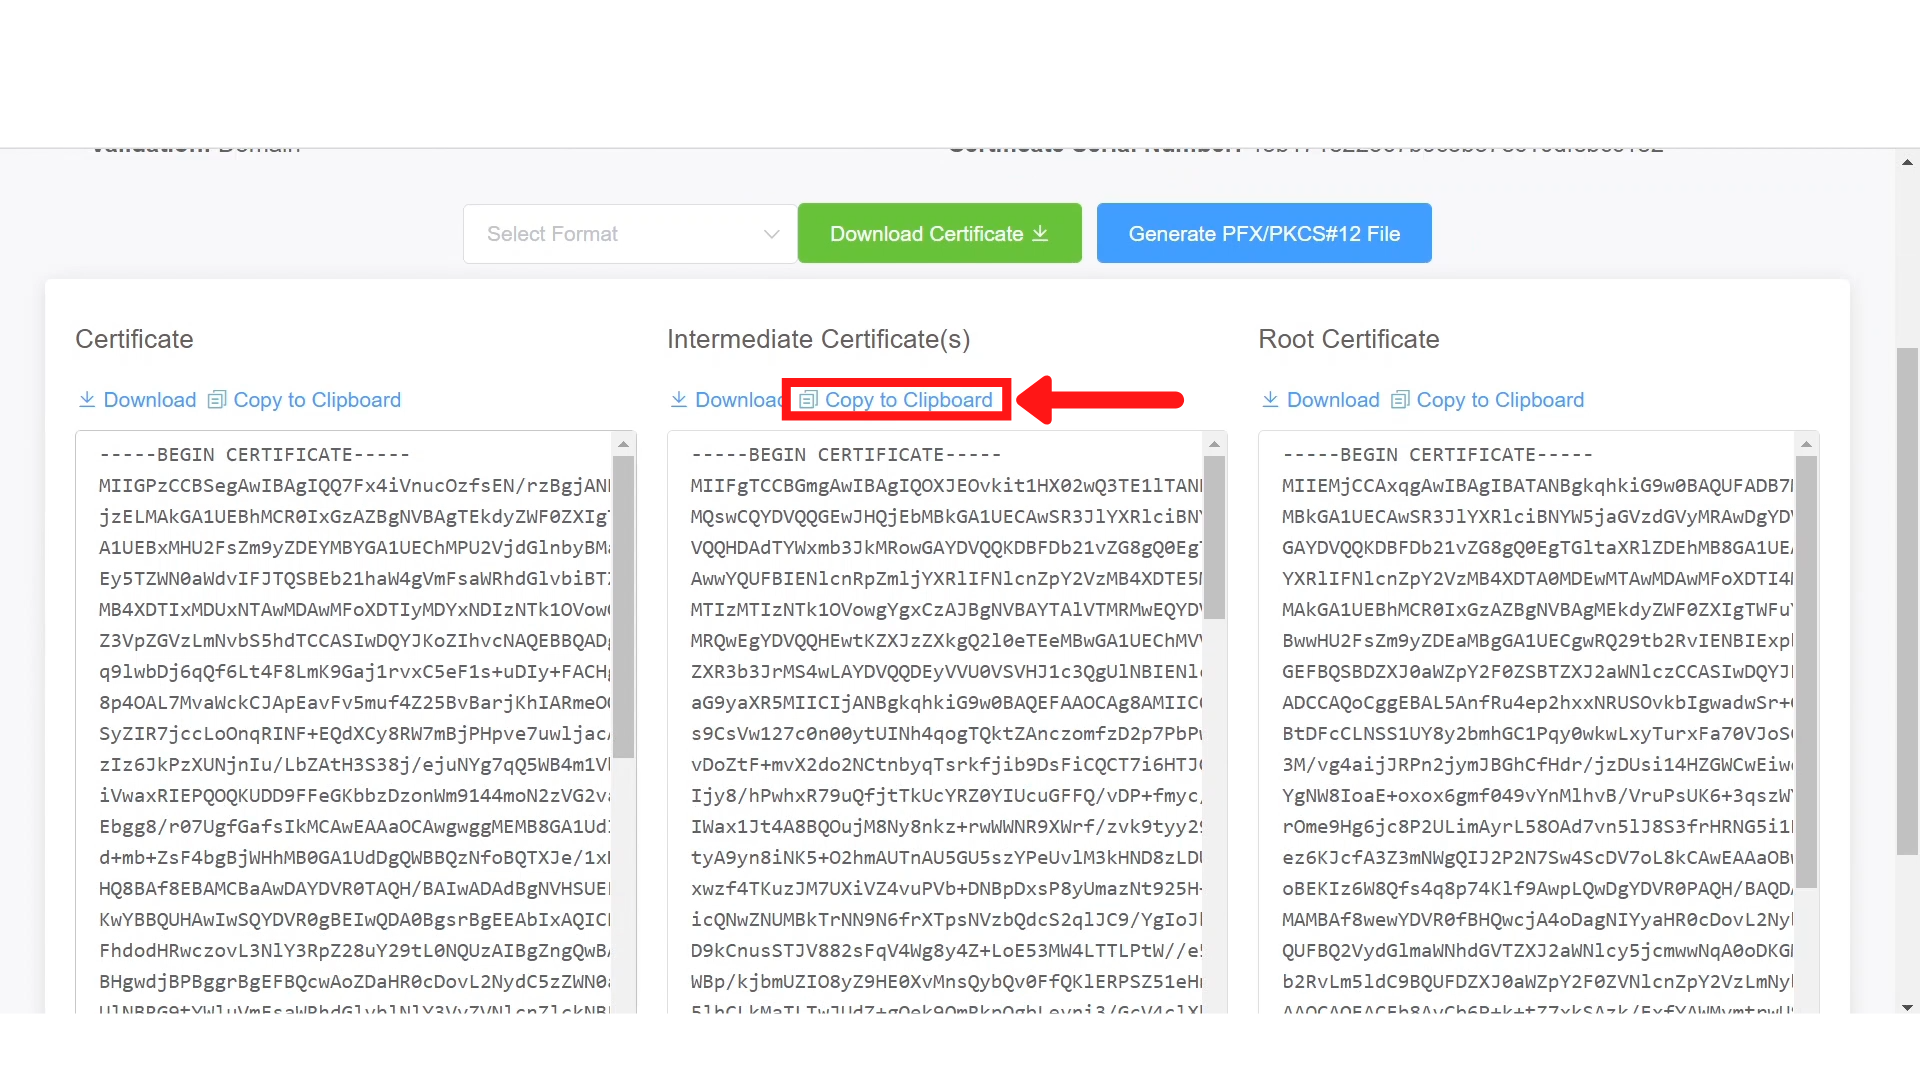1920x1080 pixels.
Task: Select Certificate section tab
Action: pyautogui.click(x=135, y=339)
